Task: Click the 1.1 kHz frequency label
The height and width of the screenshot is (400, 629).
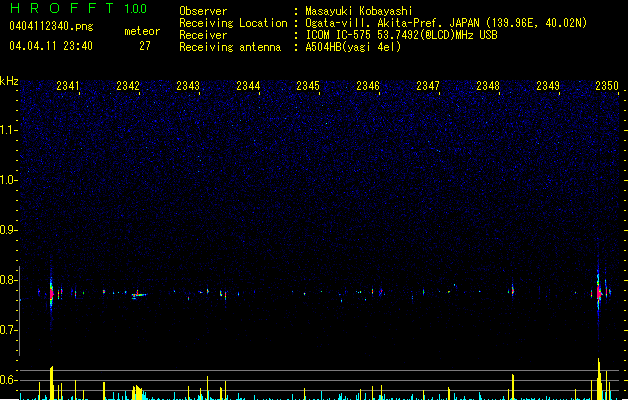Action: coord(8,130)
